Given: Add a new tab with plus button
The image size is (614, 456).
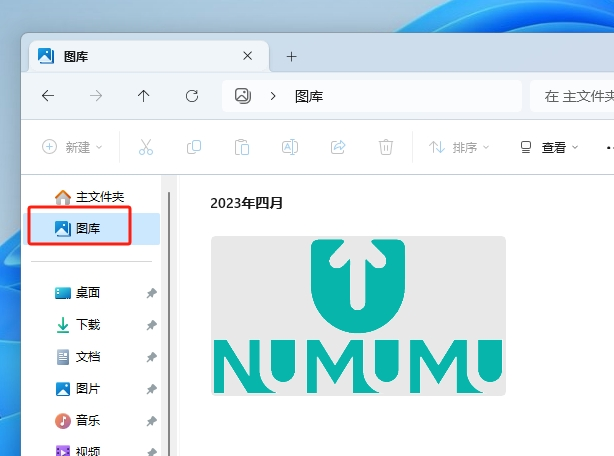Looking at the screenshot, I should point(291,57).
